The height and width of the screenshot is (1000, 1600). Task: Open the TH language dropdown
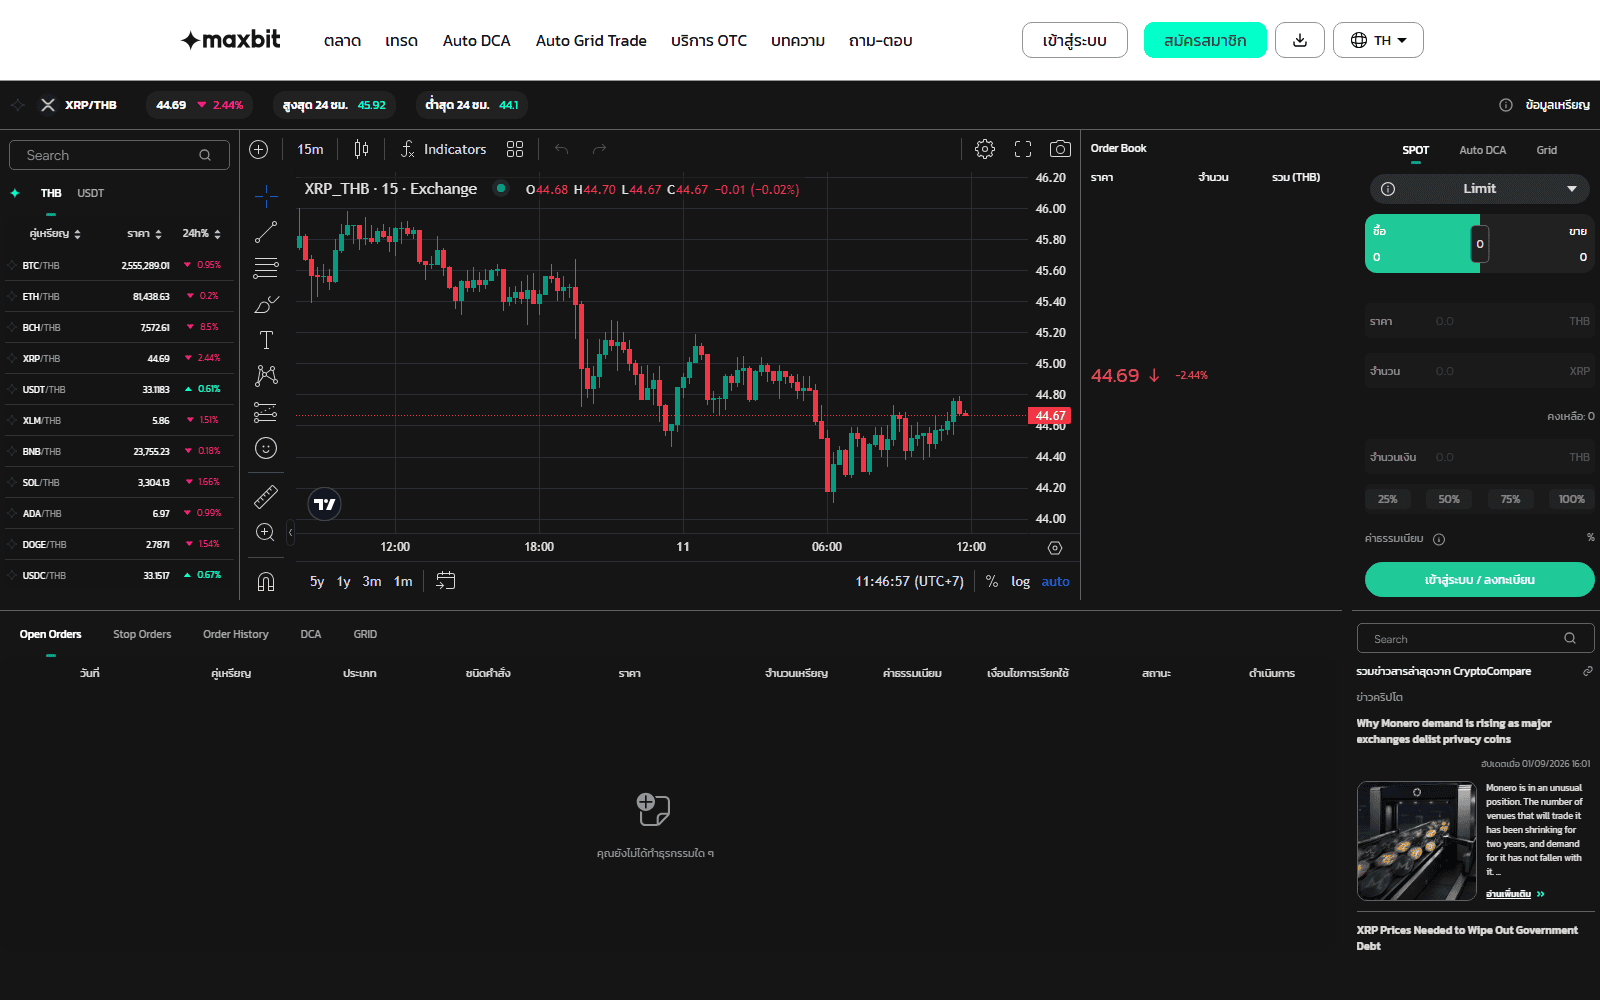point(1378,40)
